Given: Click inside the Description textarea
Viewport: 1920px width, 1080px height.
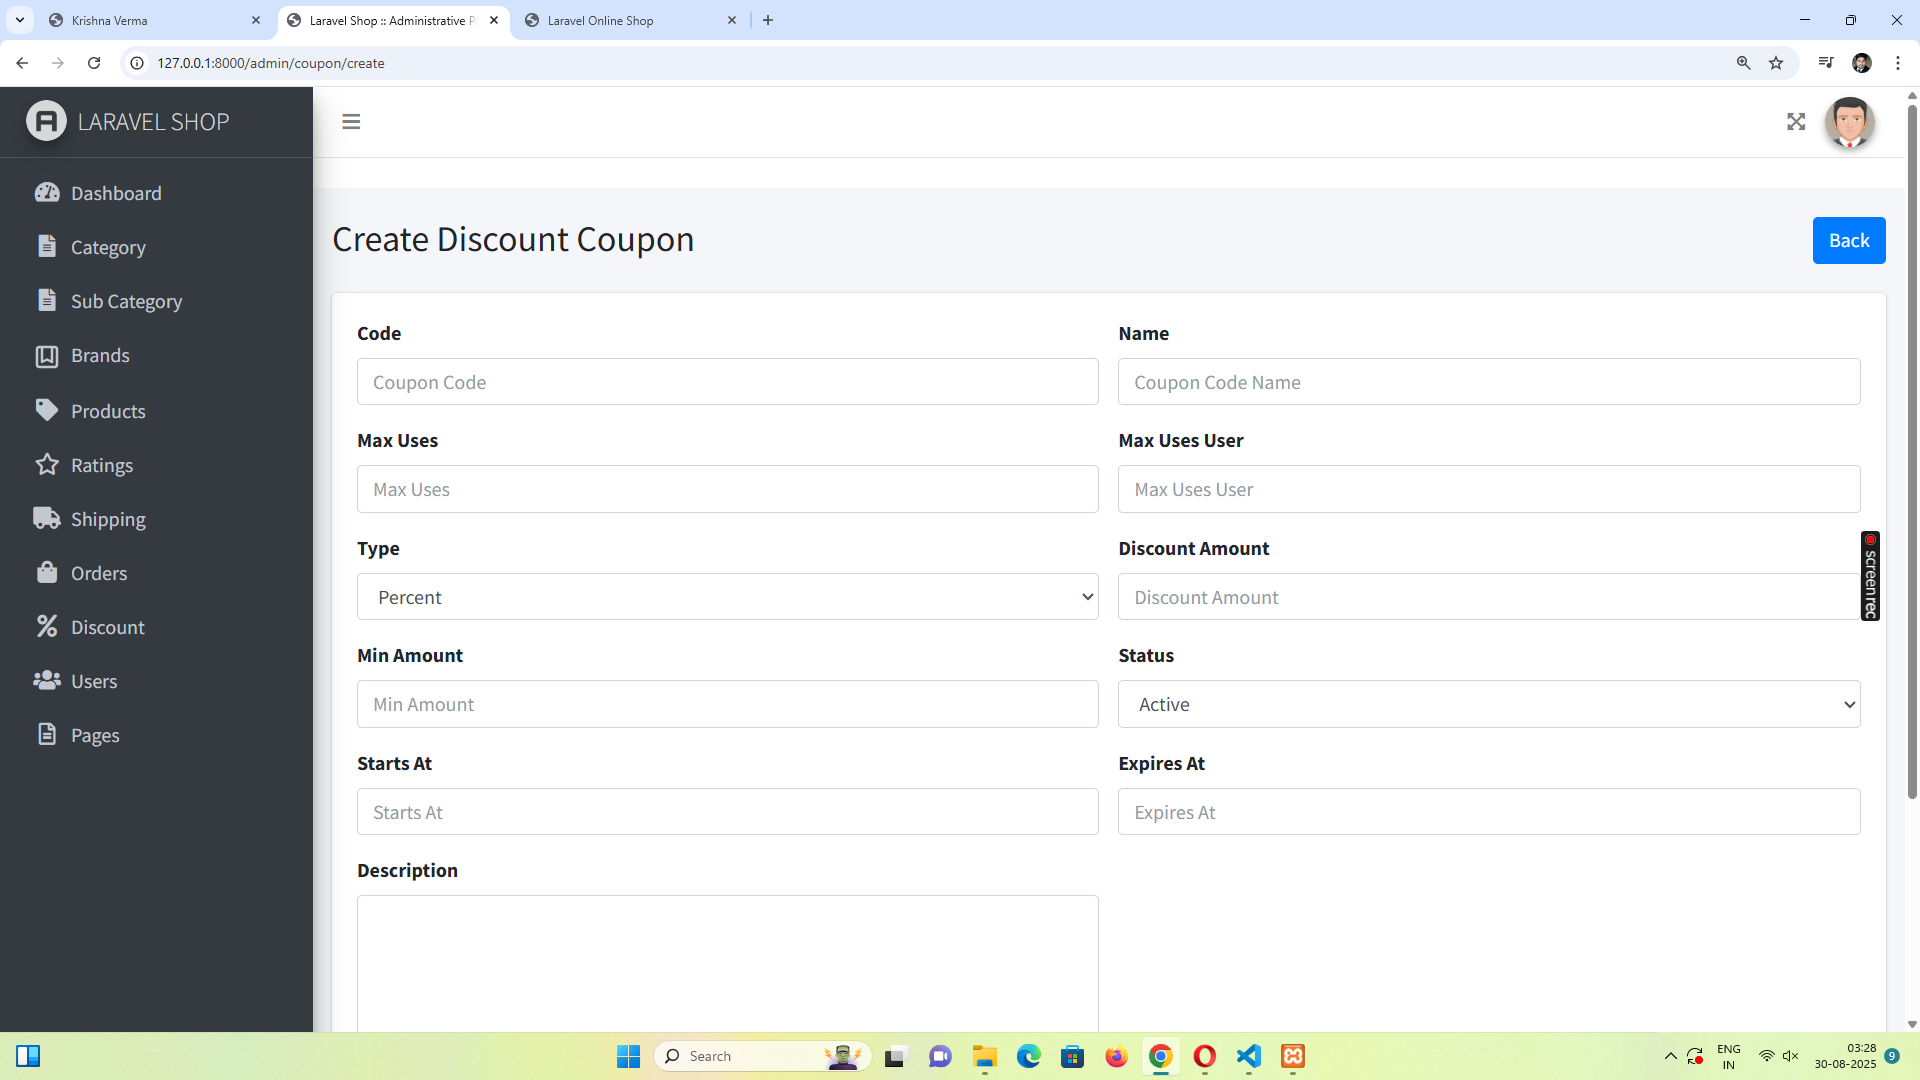Looking at the screenshot, I should pyautogui.click(x=727, y=963).
